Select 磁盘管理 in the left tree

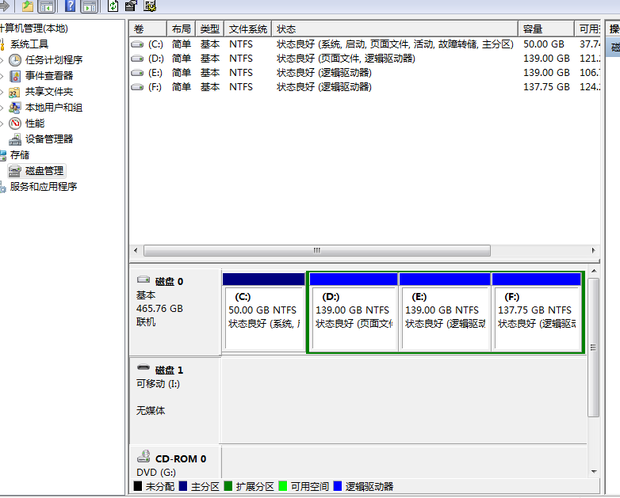pos(43,171)
